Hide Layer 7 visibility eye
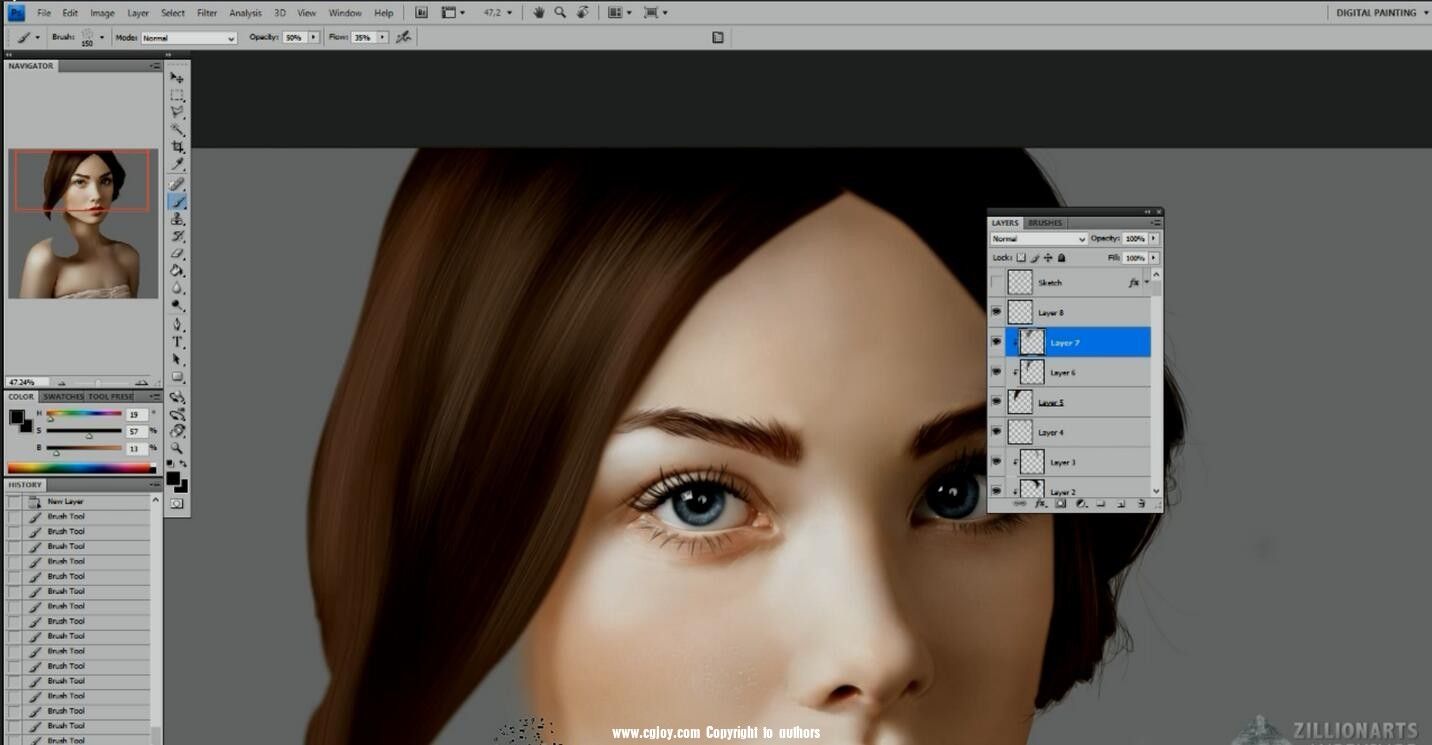The height and width of the screenshot is (745, 1432). pyautogui.click(x=996, y=342)
